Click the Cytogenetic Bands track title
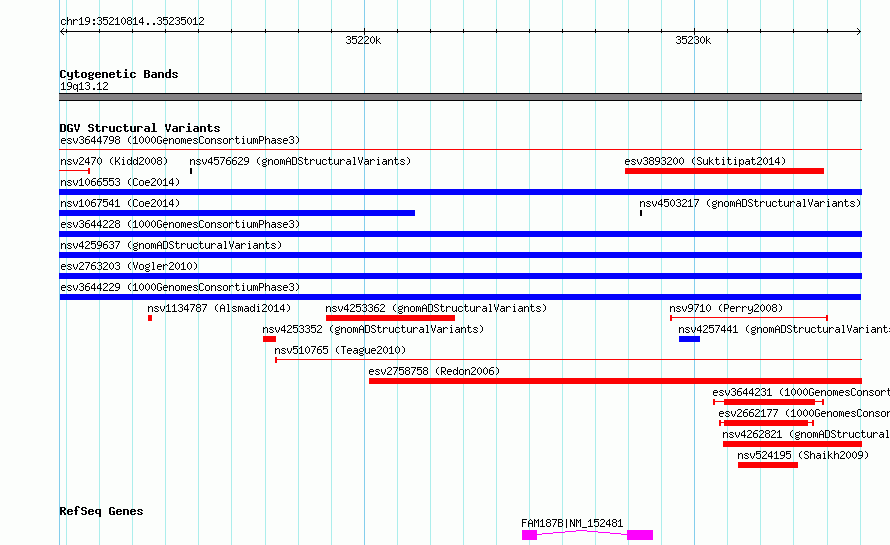890x545 pixels. coord(119,74)
